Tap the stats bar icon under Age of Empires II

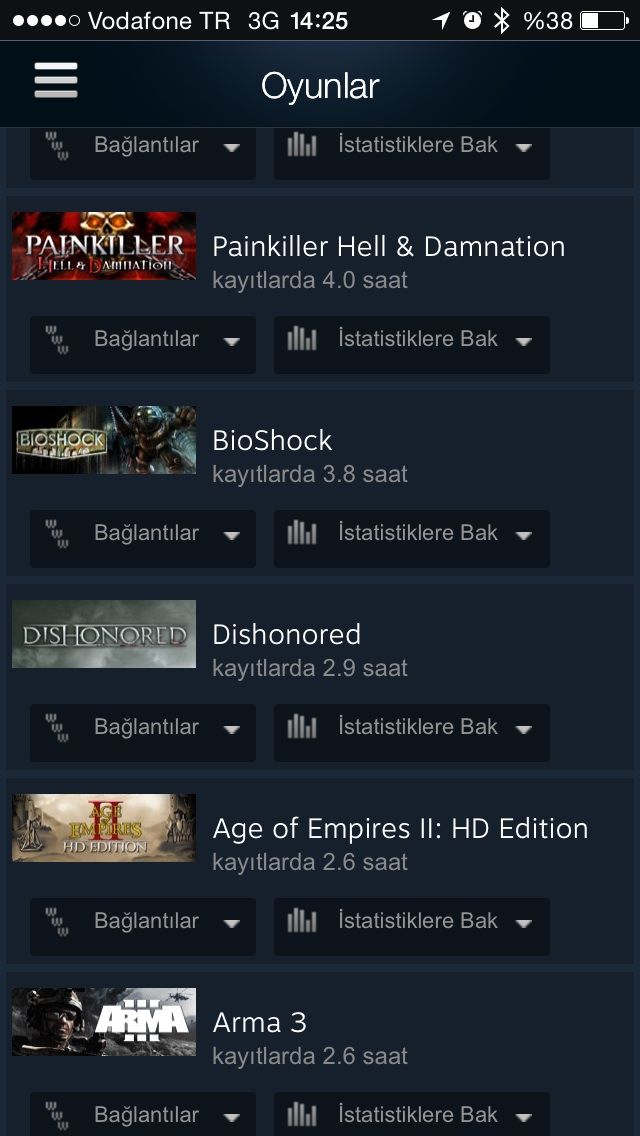point(302,921)
